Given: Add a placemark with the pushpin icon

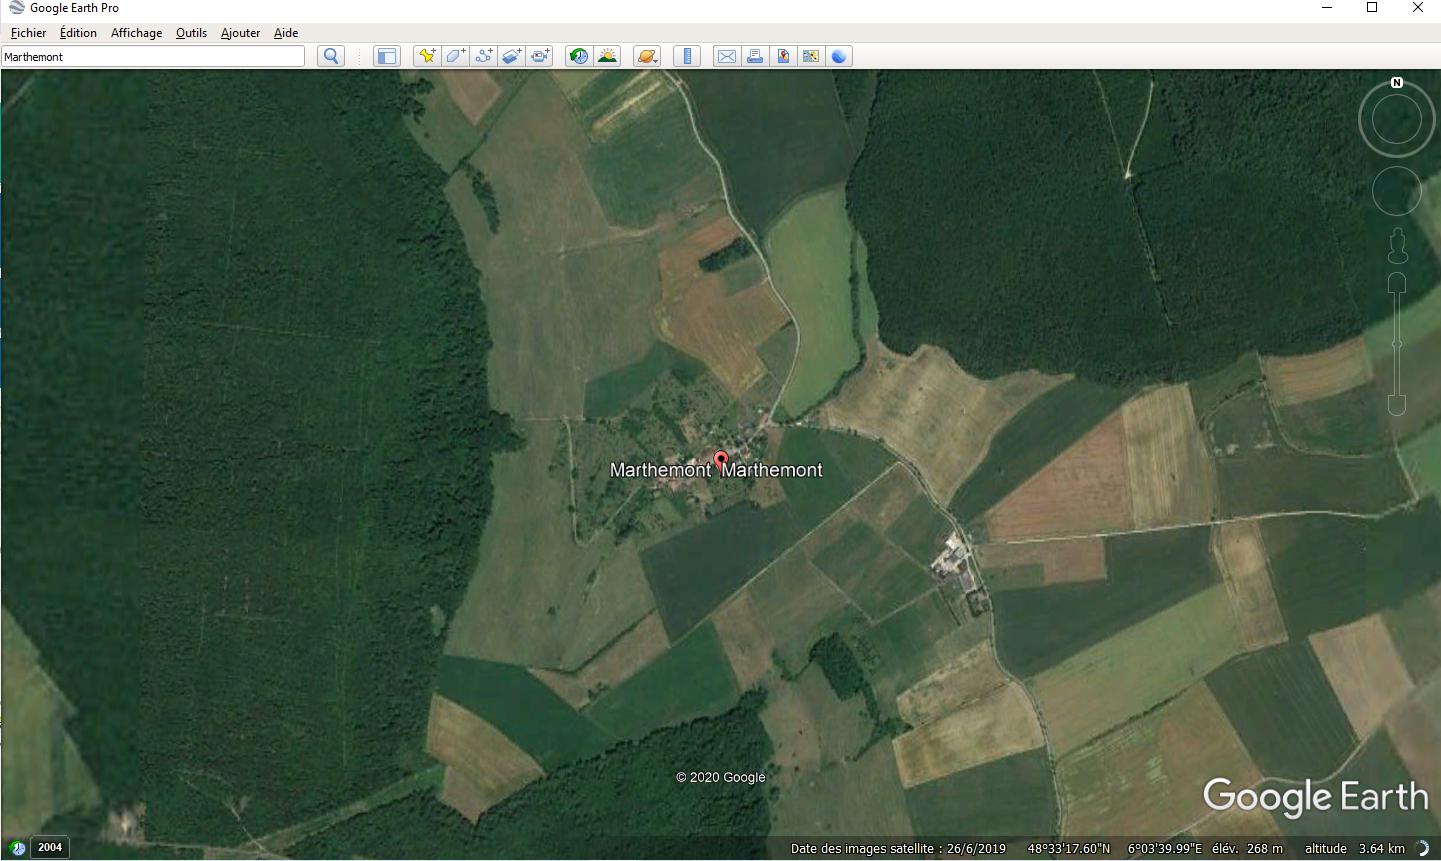Looking at the screenshot, I should point(427,56).
